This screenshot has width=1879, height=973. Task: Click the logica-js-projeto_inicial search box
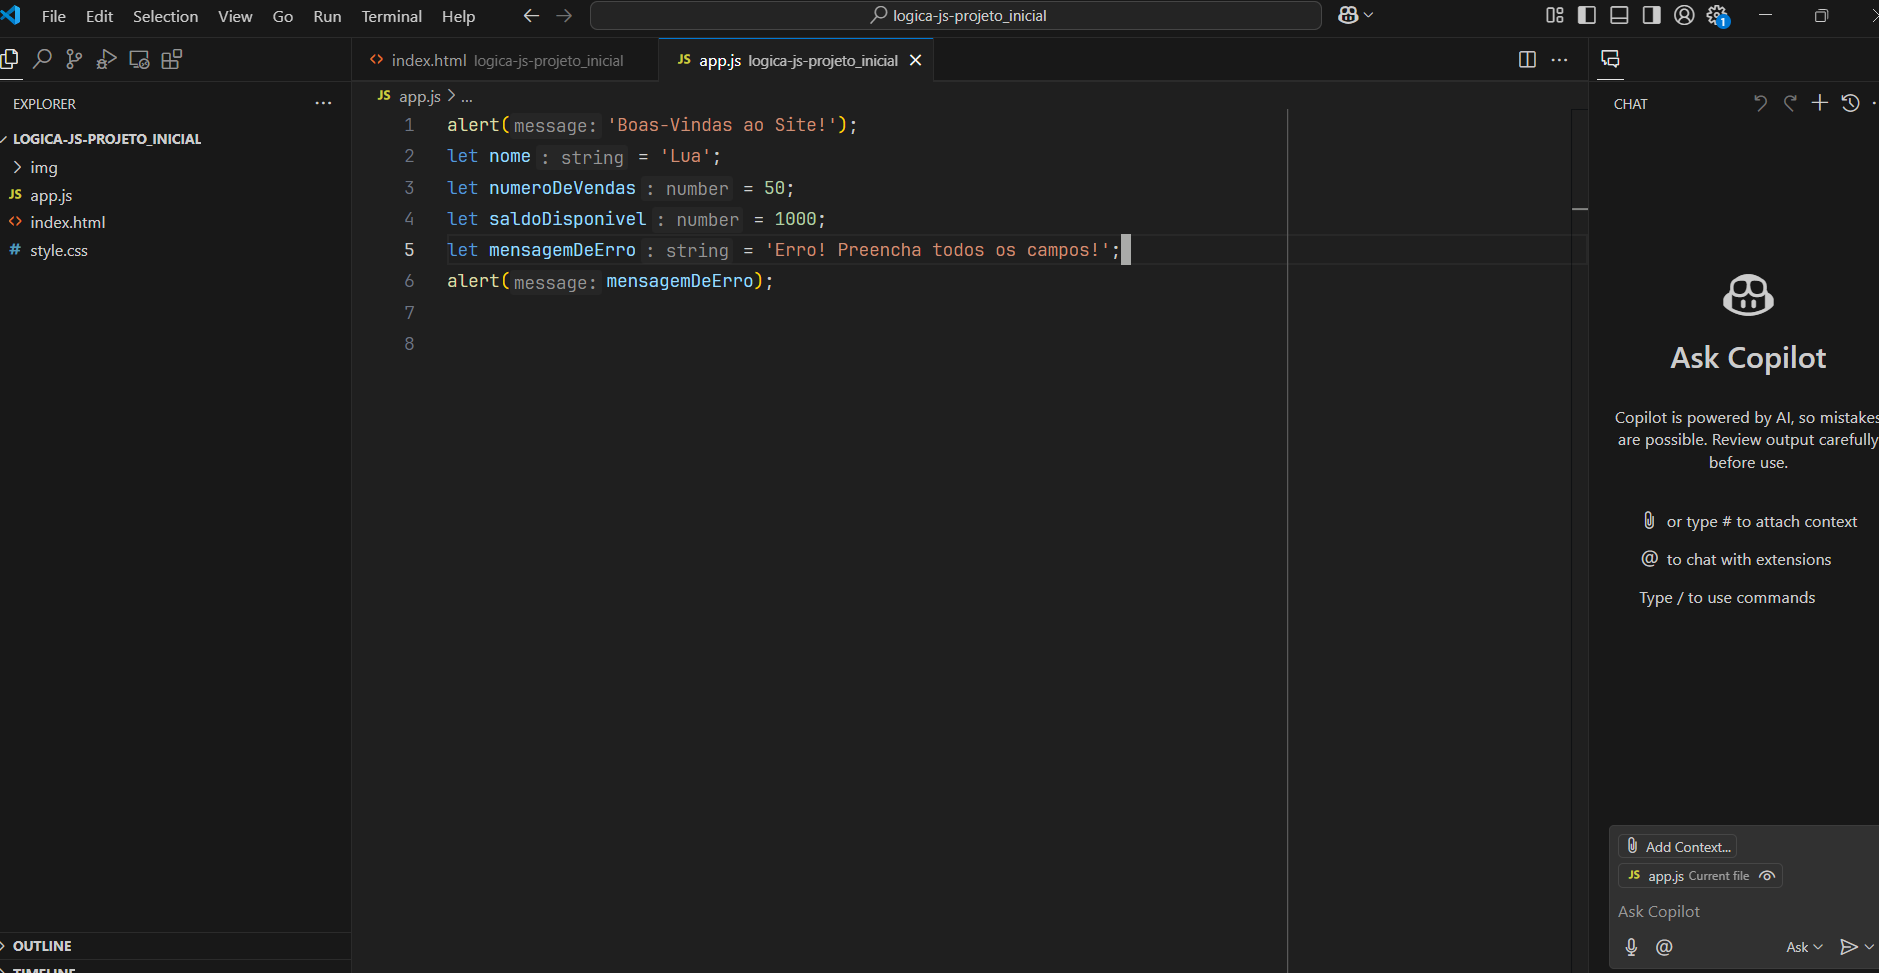click(x=956, y=16)
